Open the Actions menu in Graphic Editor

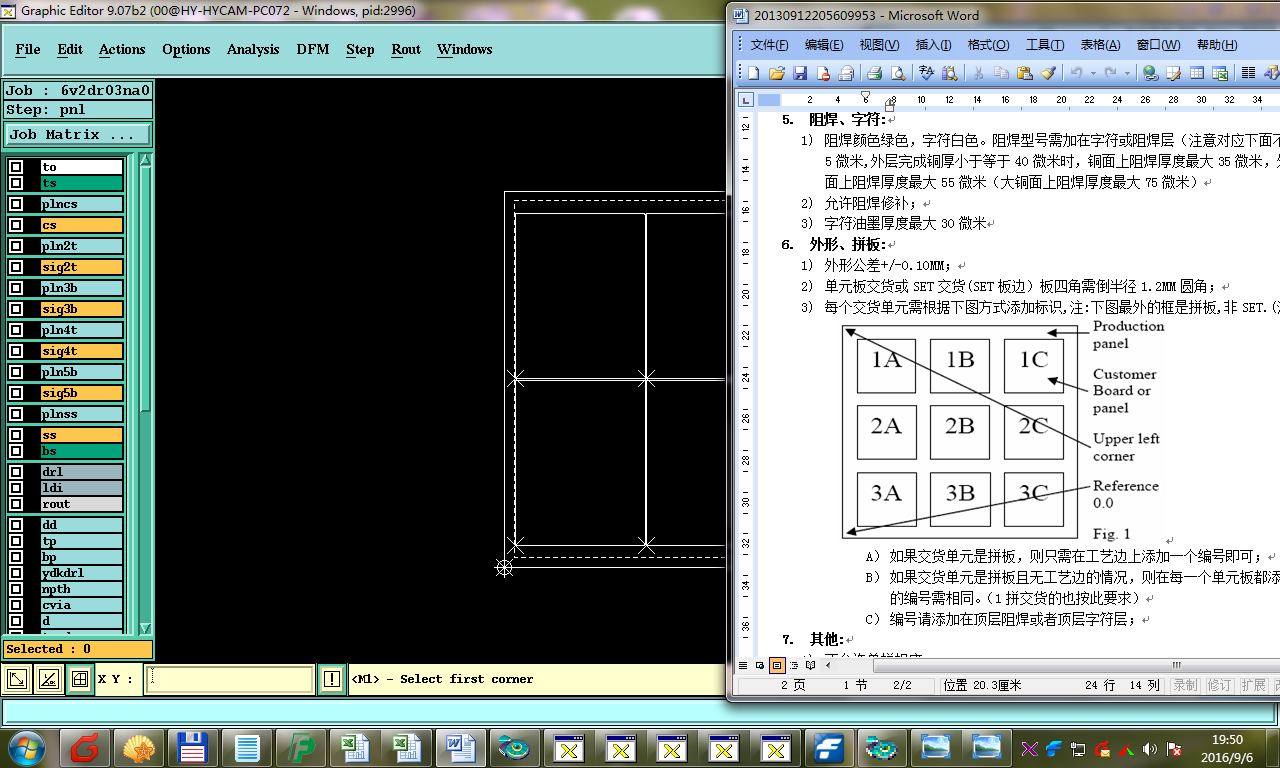coord(122,49)
